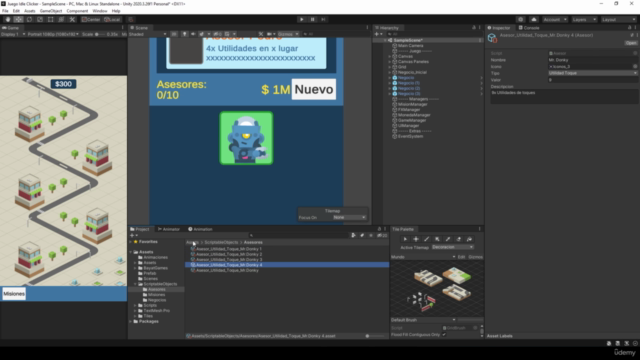Screen dimensions: 640x360
Task: Click the Step frame button
Action: pyautogui.click(x=323, y=20)
